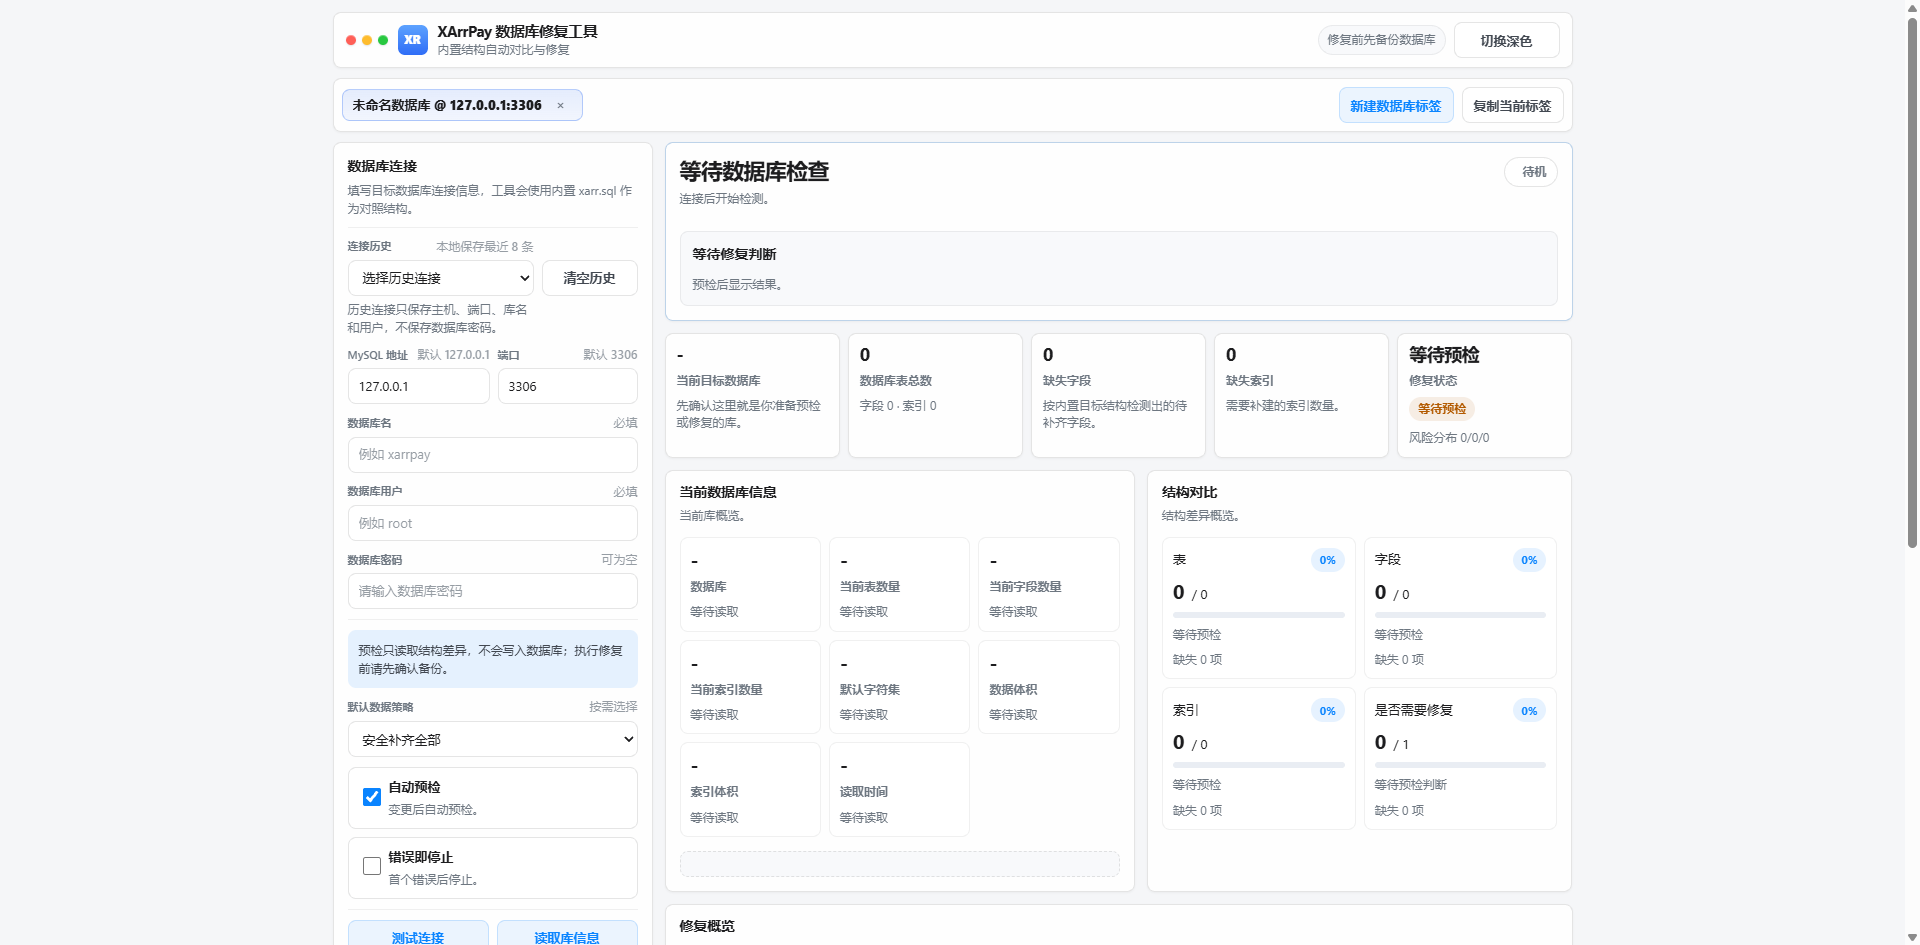Close the 未命名数据库 connection tag
The height and width of the screenshot is (945, 1920).
(561, 105)
